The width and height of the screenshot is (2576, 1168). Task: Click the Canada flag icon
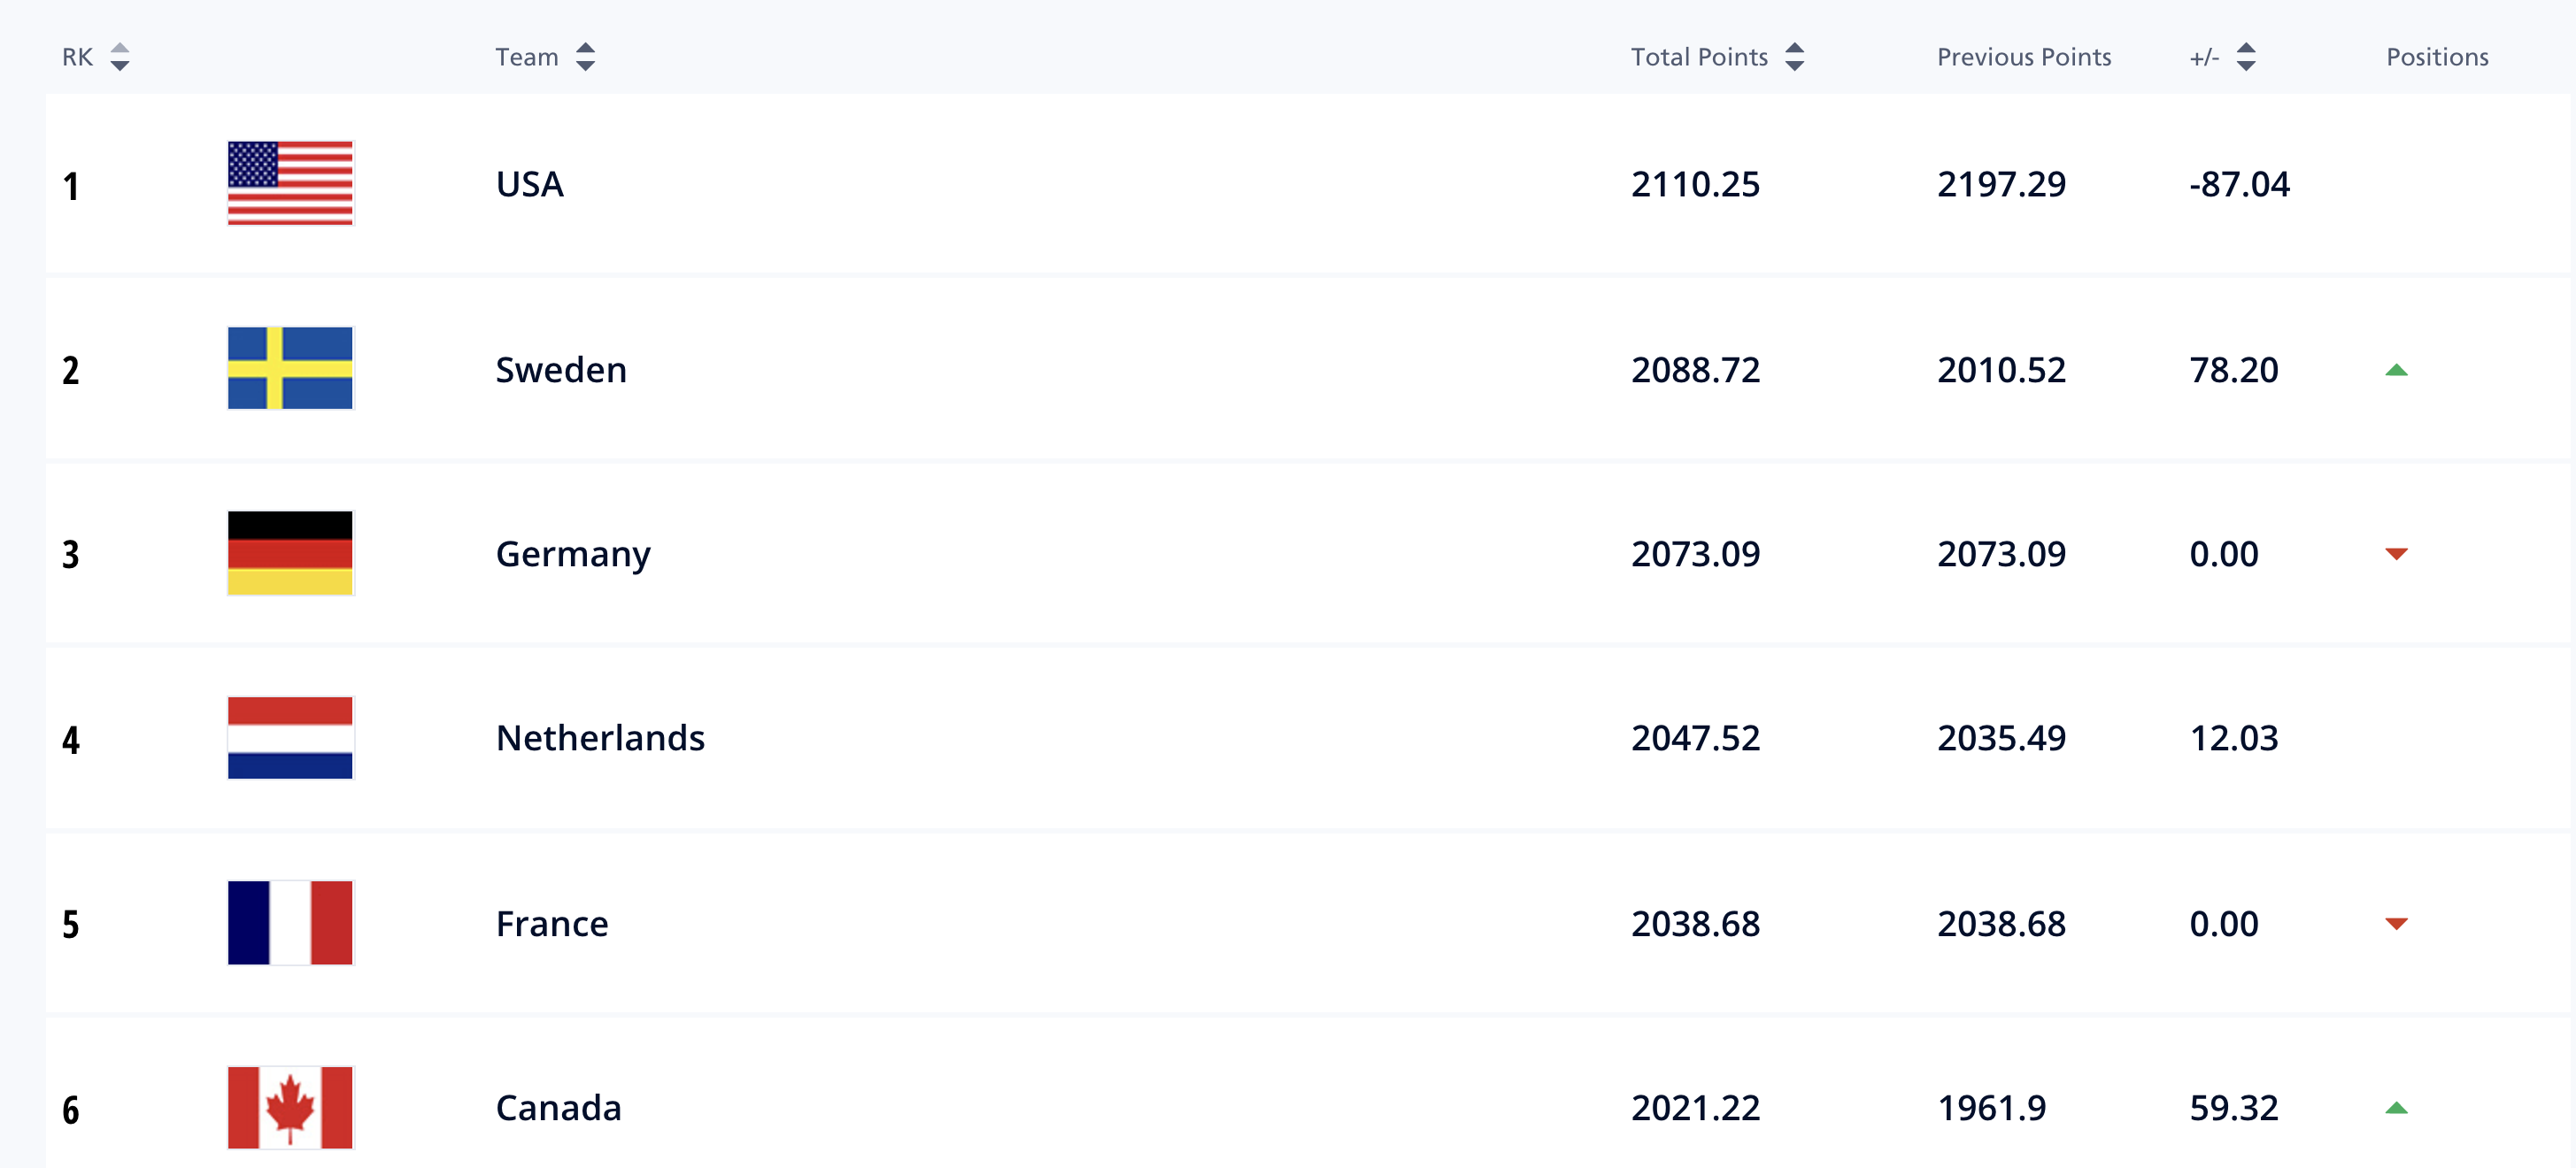tap(290, 1107)
